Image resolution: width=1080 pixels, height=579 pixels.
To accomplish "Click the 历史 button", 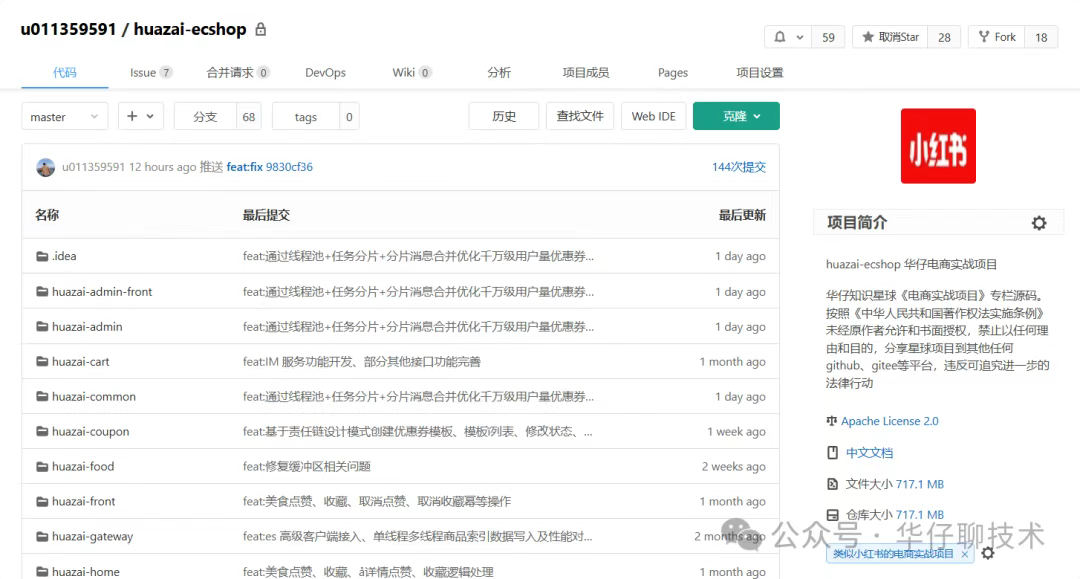I will pyautogui.click(x=504, y=116).
